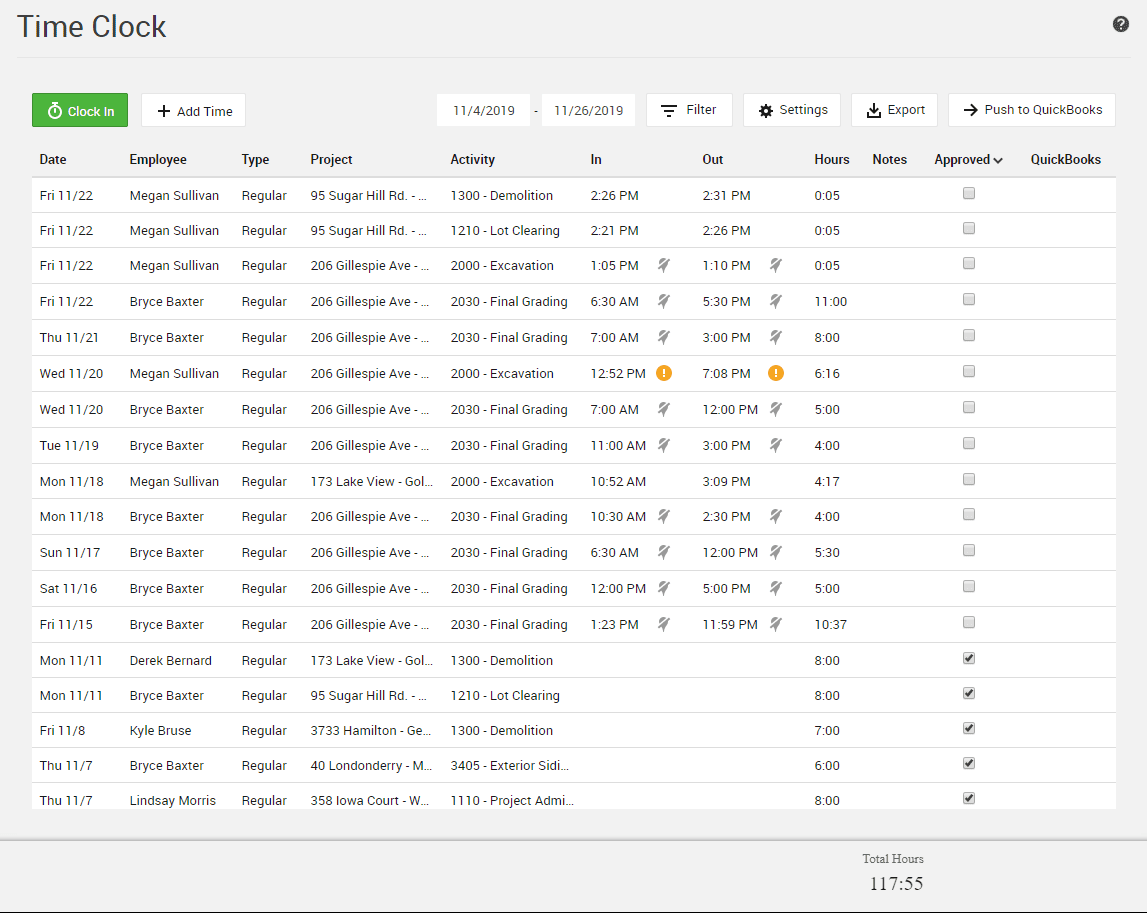The height and width of the screenshot is (913, 1147).
Task: Click GPS icon beside 7:00 AM Wed 11/20
Action: pos(663,409)
